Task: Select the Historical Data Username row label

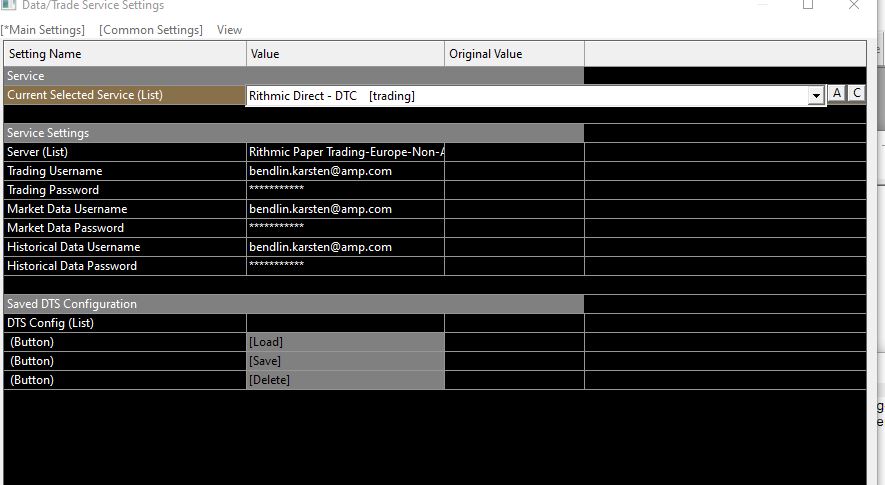Action: (125, 247)
